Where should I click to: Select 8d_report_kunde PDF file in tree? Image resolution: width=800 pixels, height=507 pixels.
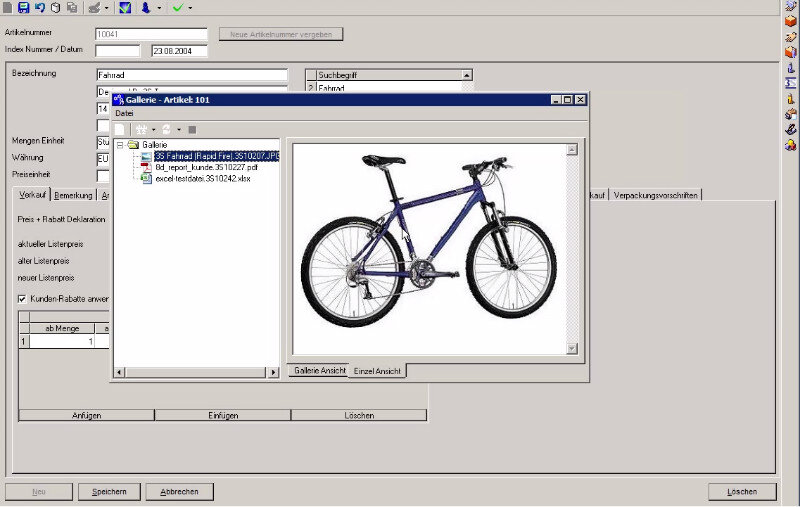point(199,166)
